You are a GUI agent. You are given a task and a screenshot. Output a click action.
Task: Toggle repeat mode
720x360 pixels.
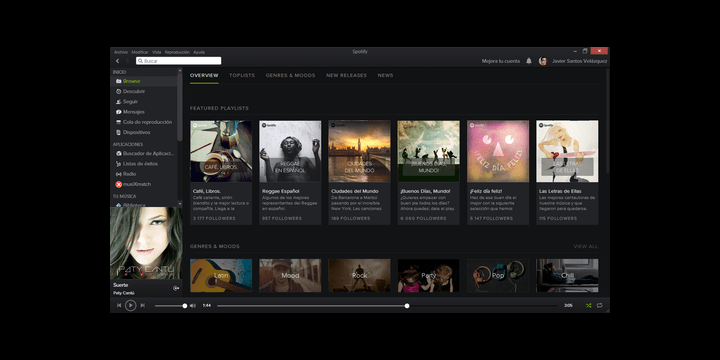point(600,305)
